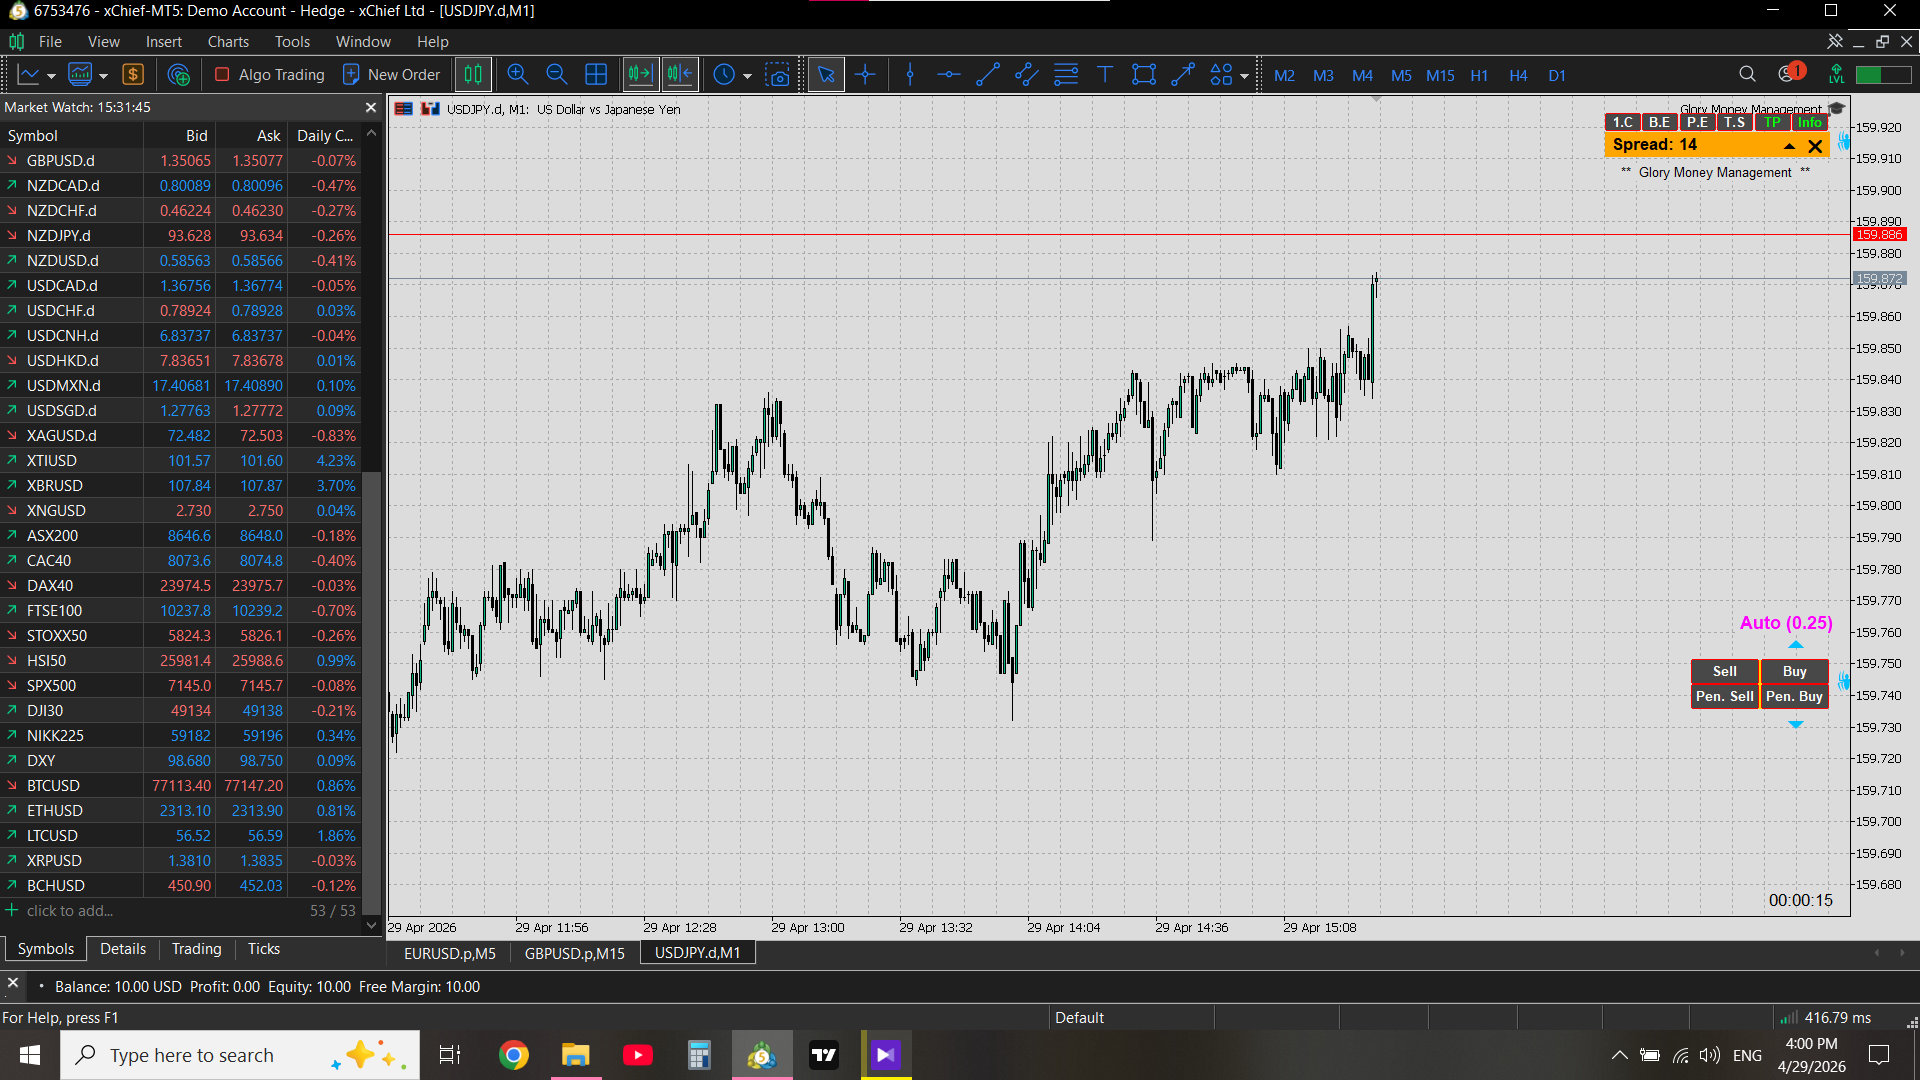This screenshot has width=1920, height=1080.
Task: Select the text label tool
Action: click(1105, 75)
